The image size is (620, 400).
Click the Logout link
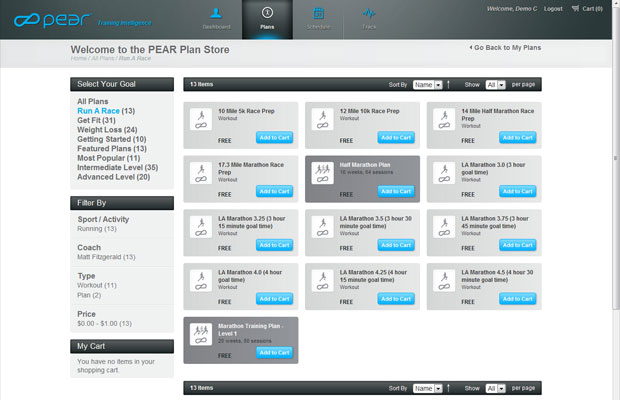(x=553, y=9)
